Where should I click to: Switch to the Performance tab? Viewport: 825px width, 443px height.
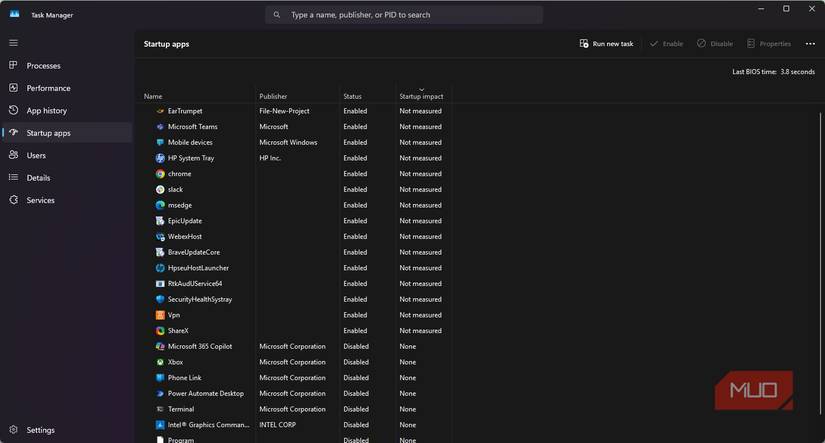tap(48, 88)
